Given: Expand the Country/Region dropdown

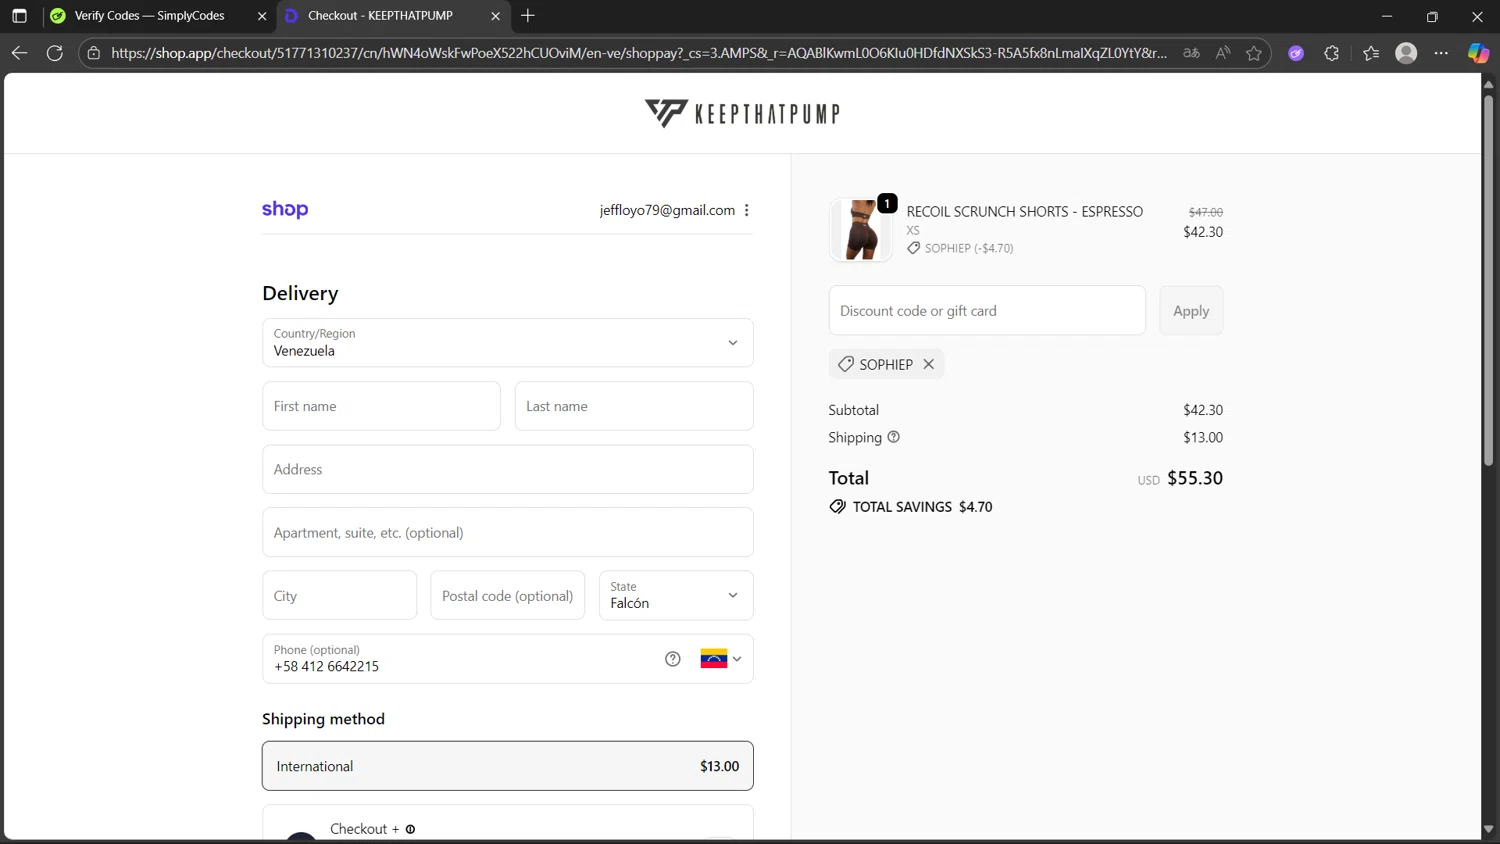Looking at the screenshot, I should pos(507,343).
